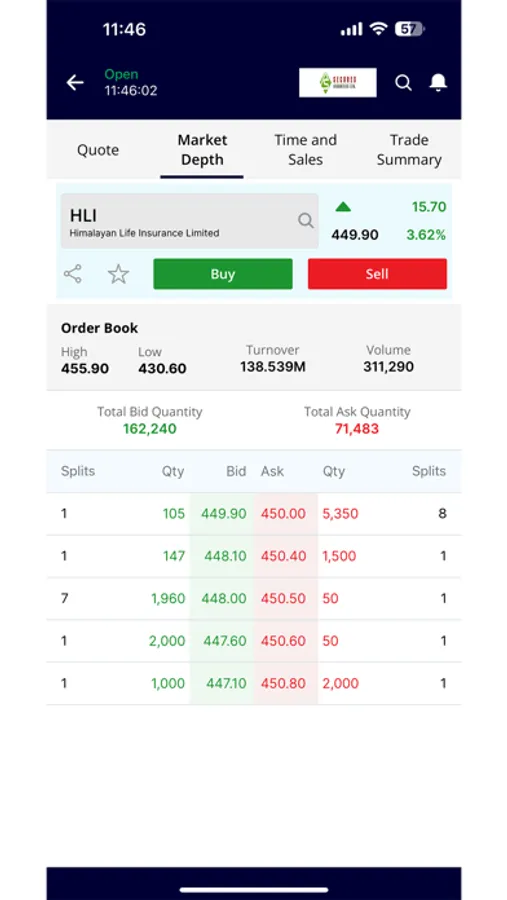Select ask price 450.40
Screen dimensions: 507x900
pos(283,556)
